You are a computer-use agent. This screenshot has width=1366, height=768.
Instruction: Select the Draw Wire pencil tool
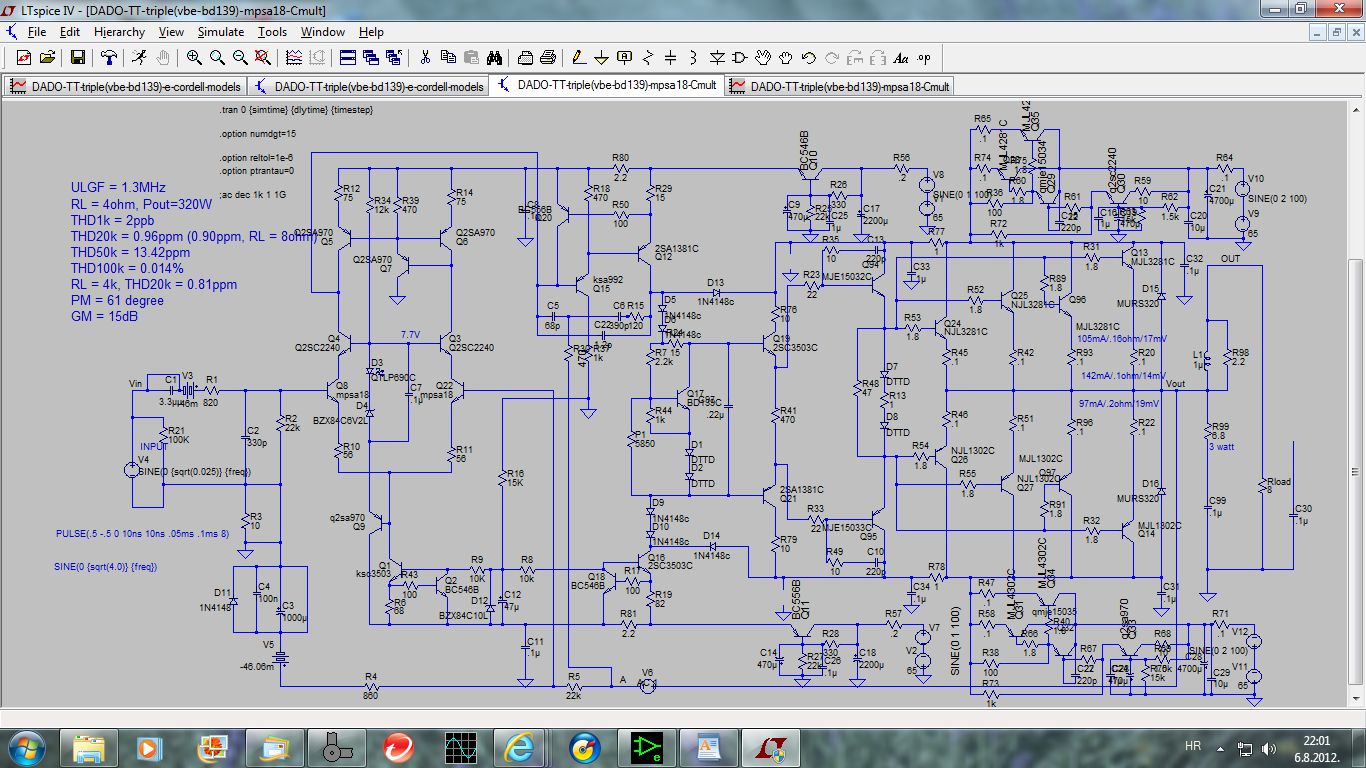click(x=579, y=57)
